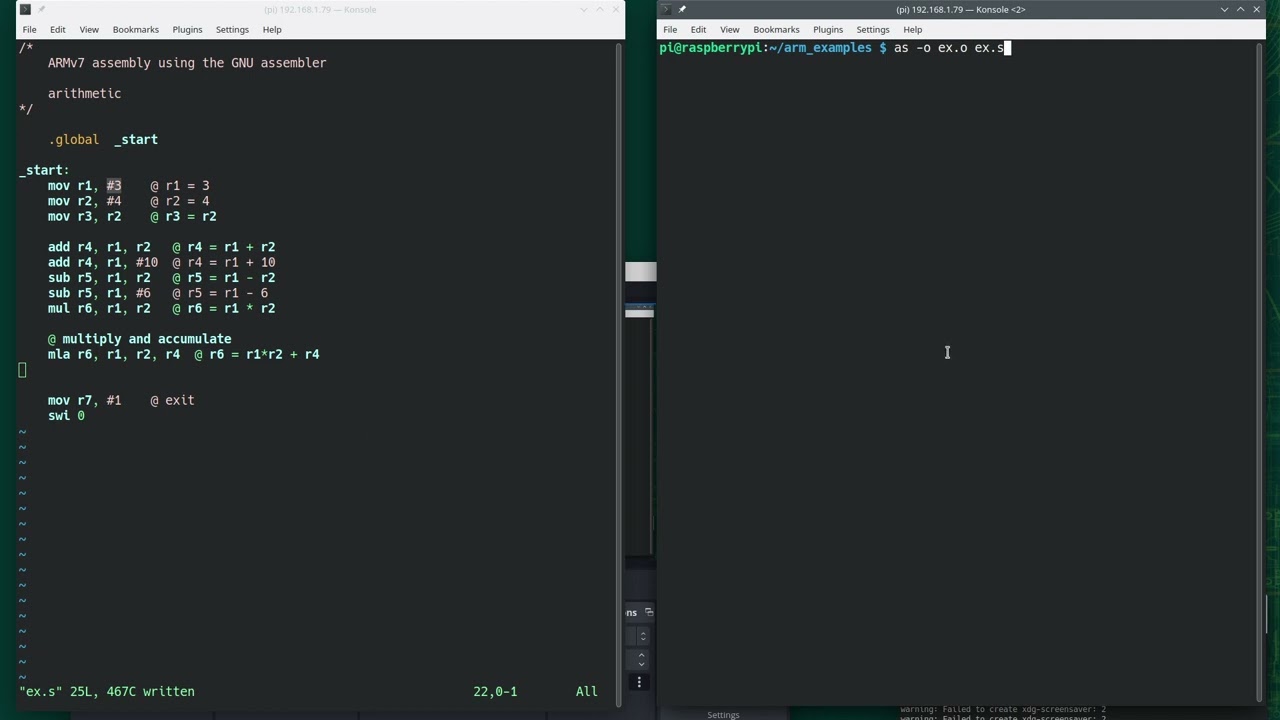Click the '22,0-1' cursor position in vim

click(495, 691)
